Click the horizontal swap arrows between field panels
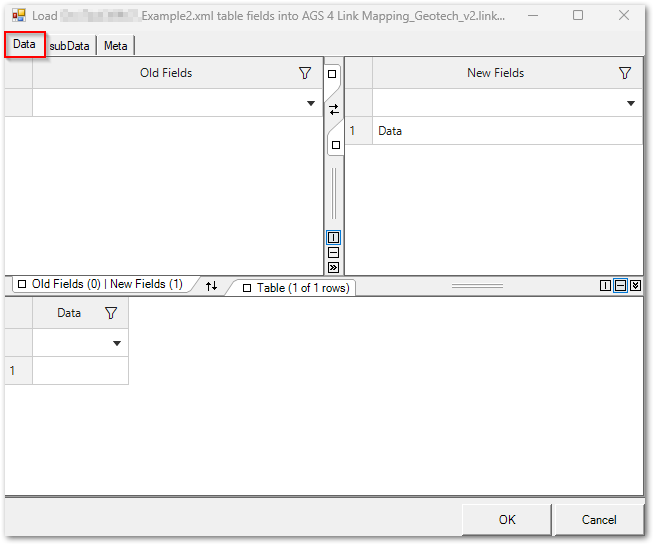 coord(334,109)
